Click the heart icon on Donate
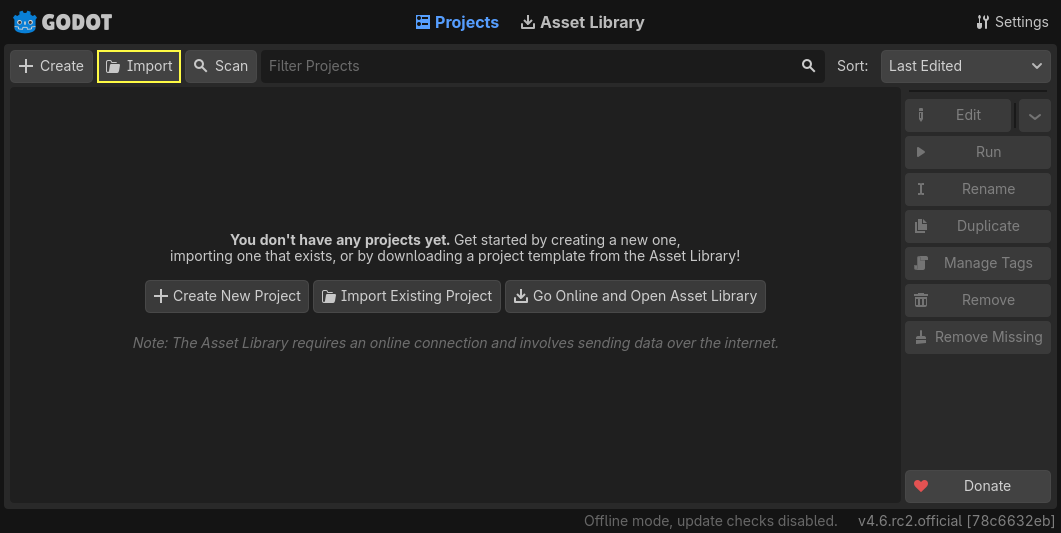The height and width of the screenshot is (533, 1061). [921, 486]
